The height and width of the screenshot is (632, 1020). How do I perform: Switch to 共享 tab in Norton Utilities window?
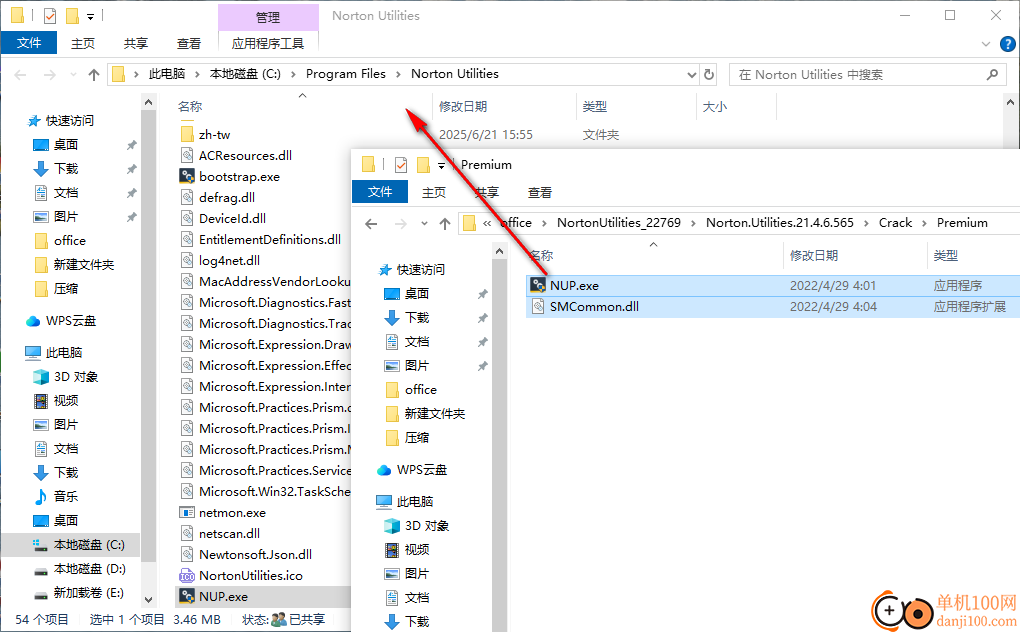click(x=135, y=43)
